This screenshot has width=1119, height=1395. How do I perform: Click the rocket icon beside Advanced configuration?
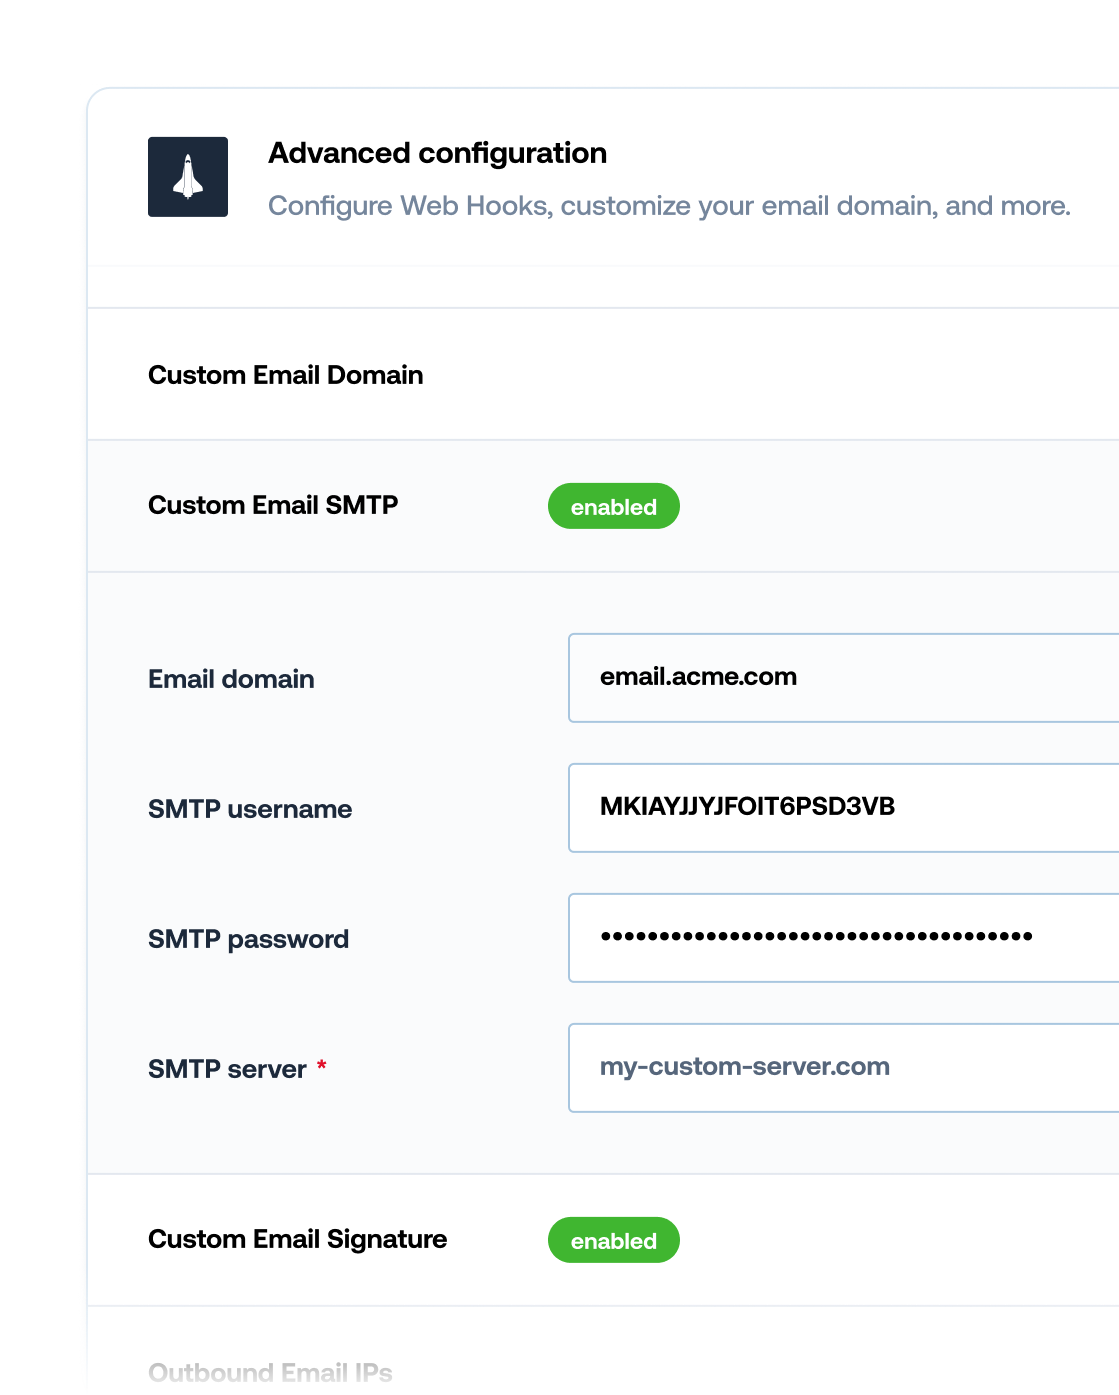tap(188, 177)
